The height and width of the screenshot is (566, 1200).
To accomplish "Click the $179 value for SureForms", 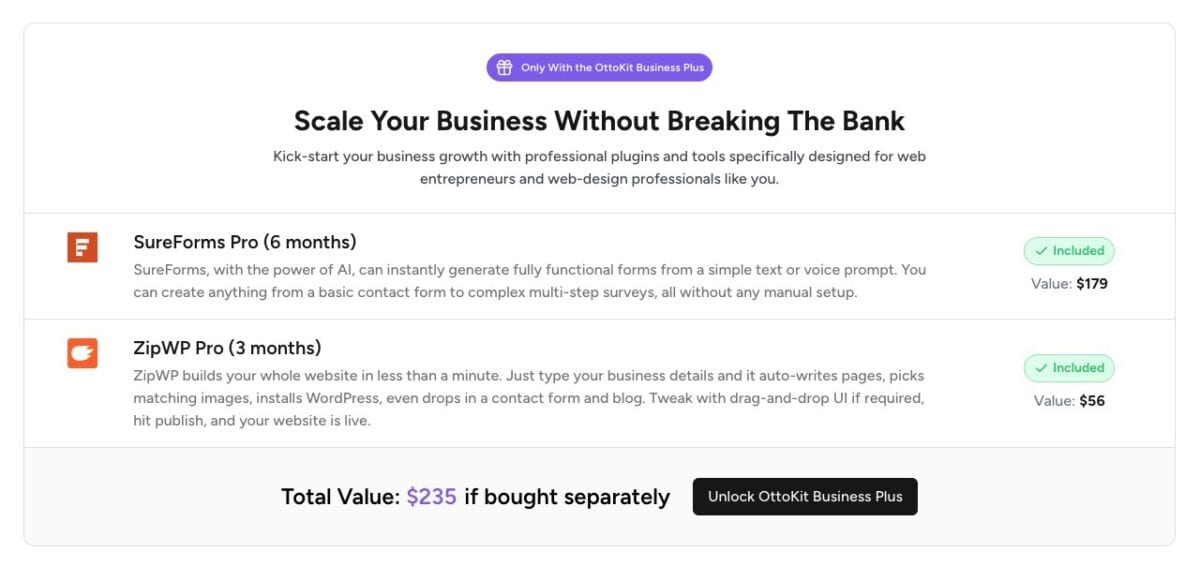I will [1092, 284].
